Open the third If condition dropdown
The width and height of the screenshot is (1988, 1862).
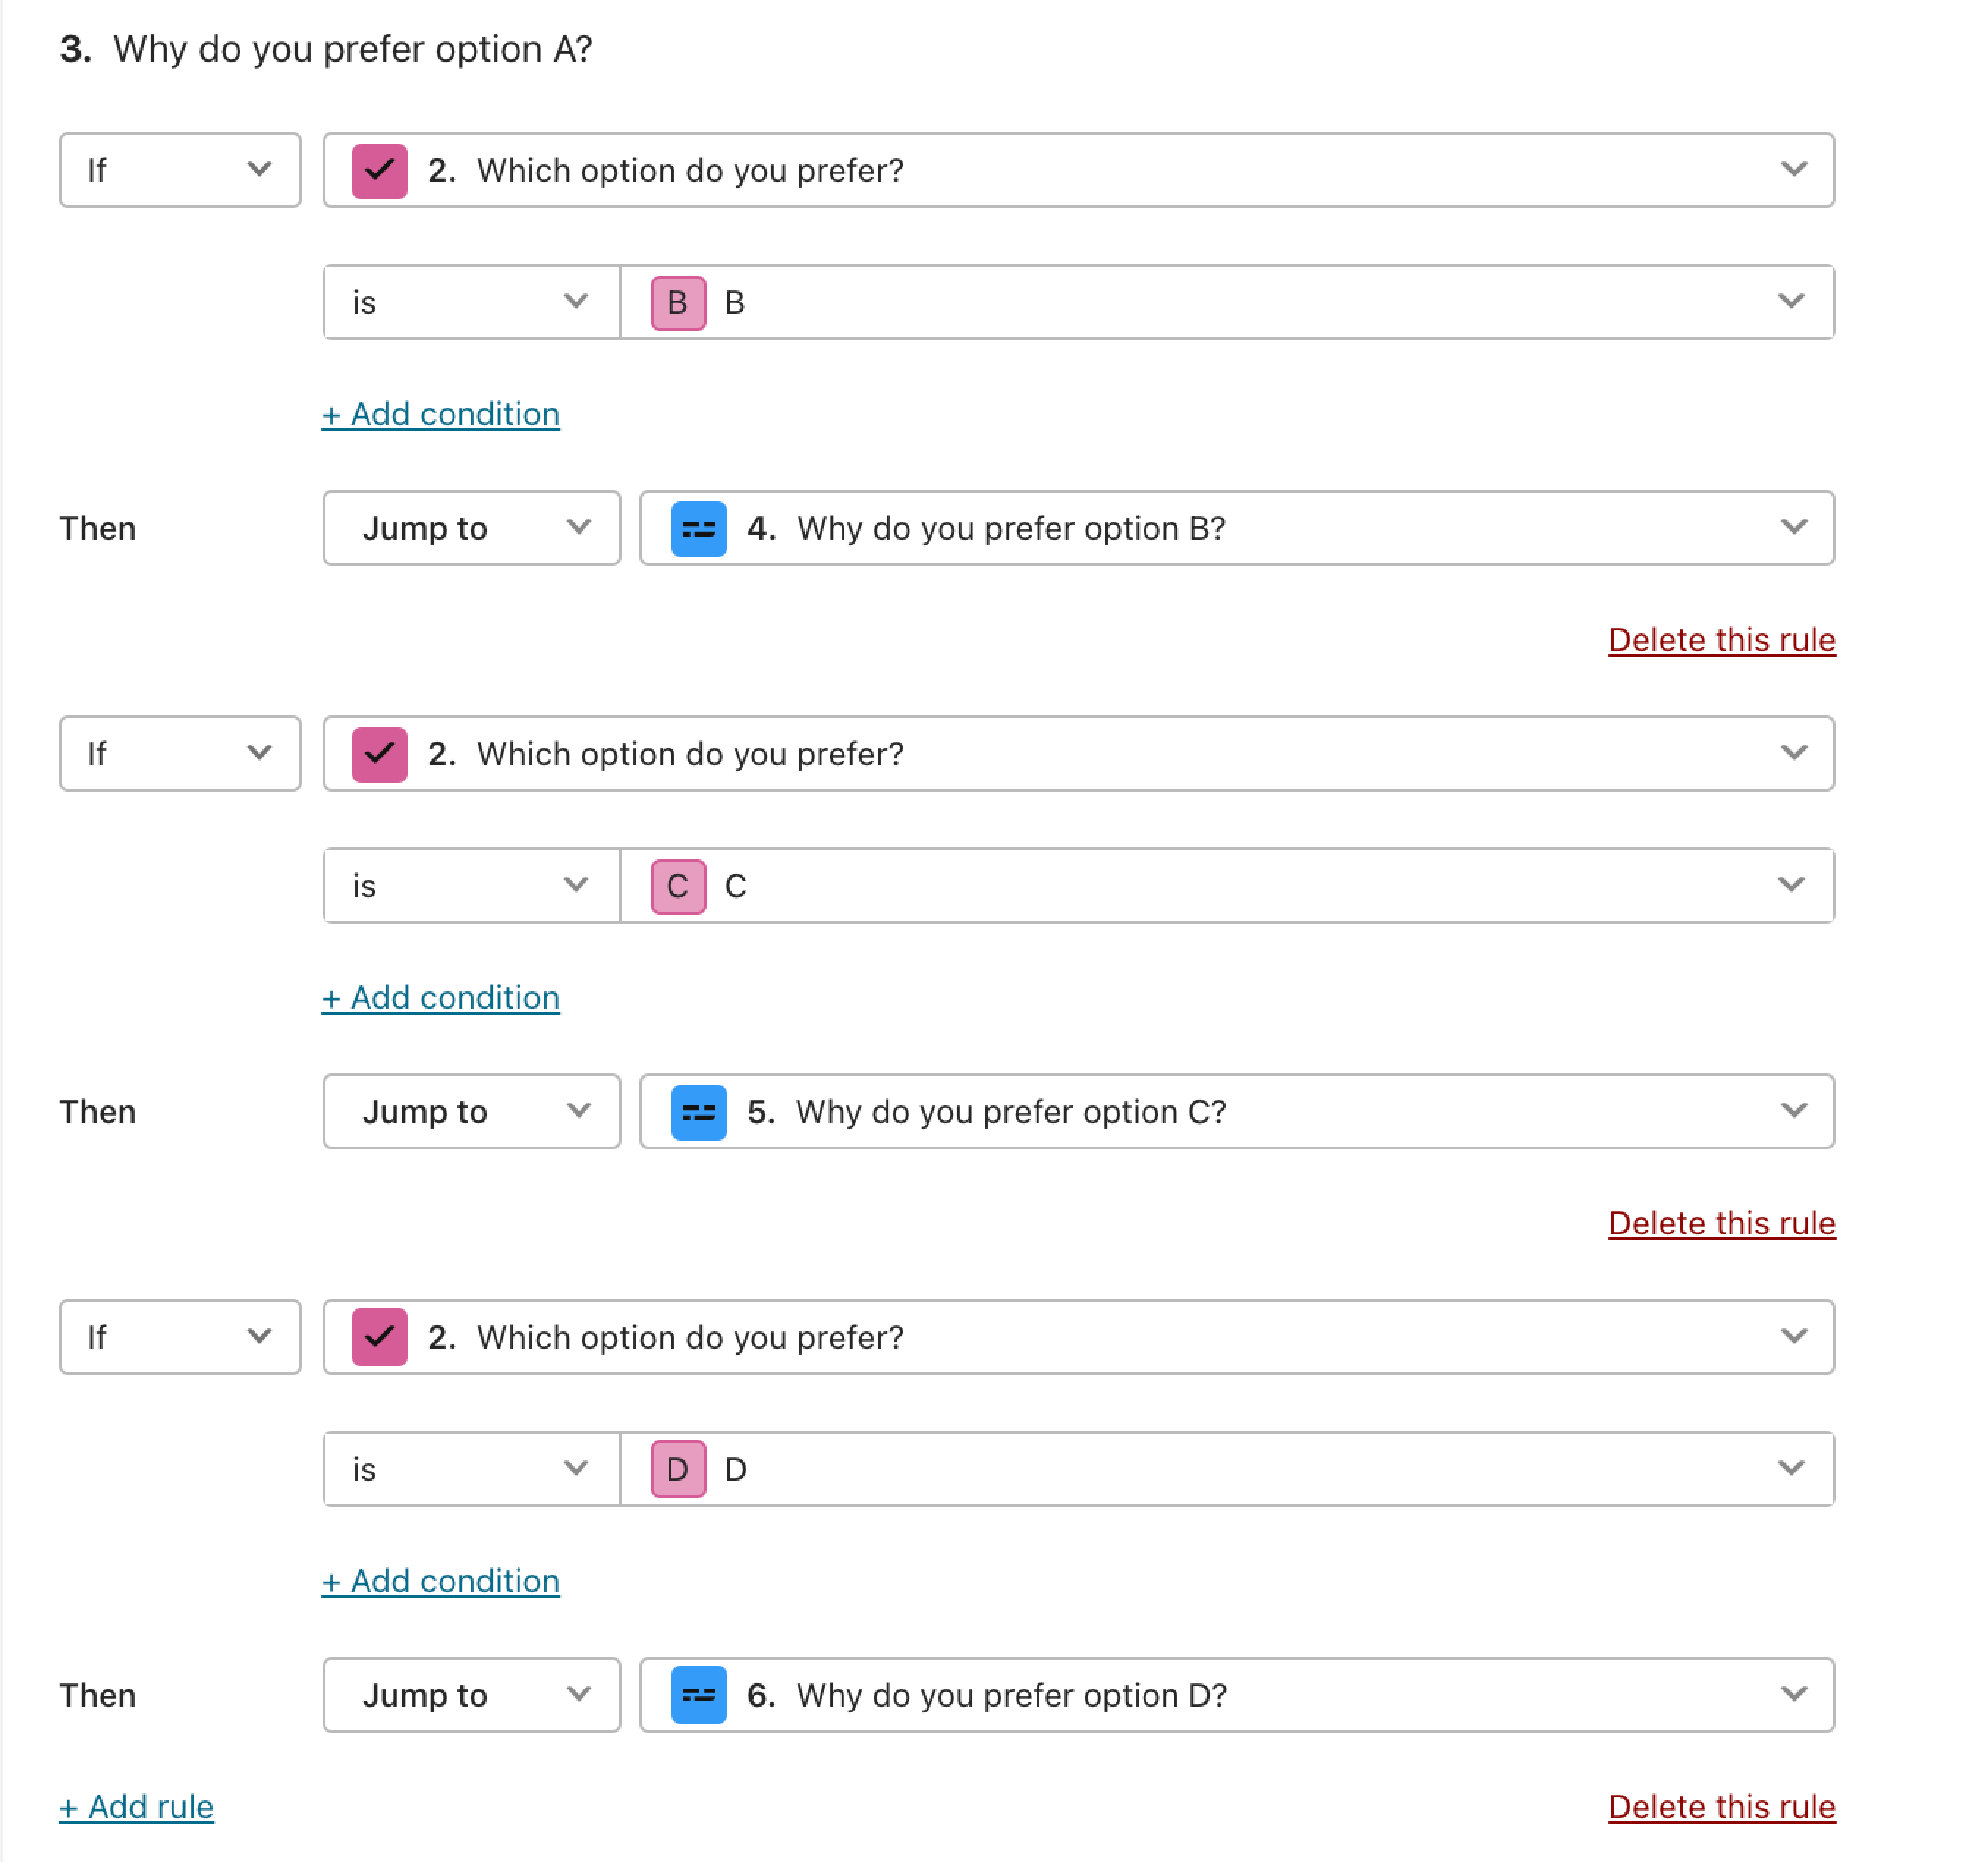(x=180, y=1337)
